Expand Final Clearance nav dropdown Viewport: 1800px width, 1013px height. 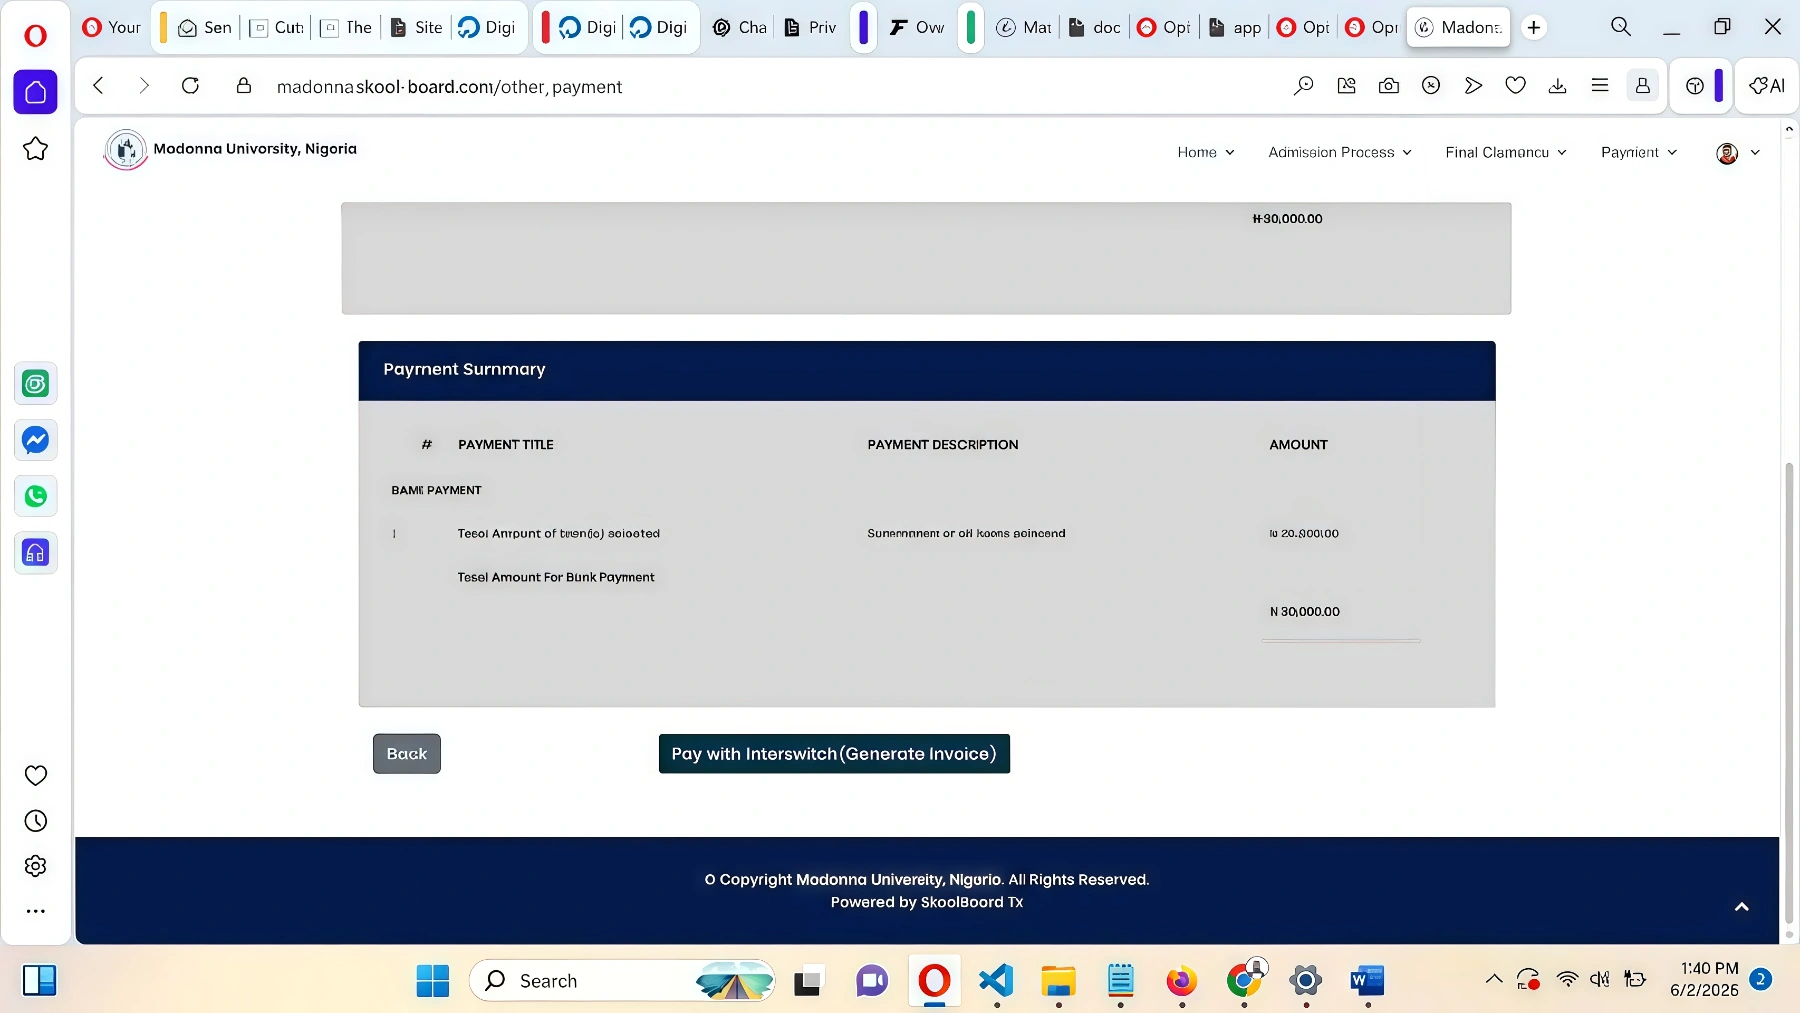1506,152
